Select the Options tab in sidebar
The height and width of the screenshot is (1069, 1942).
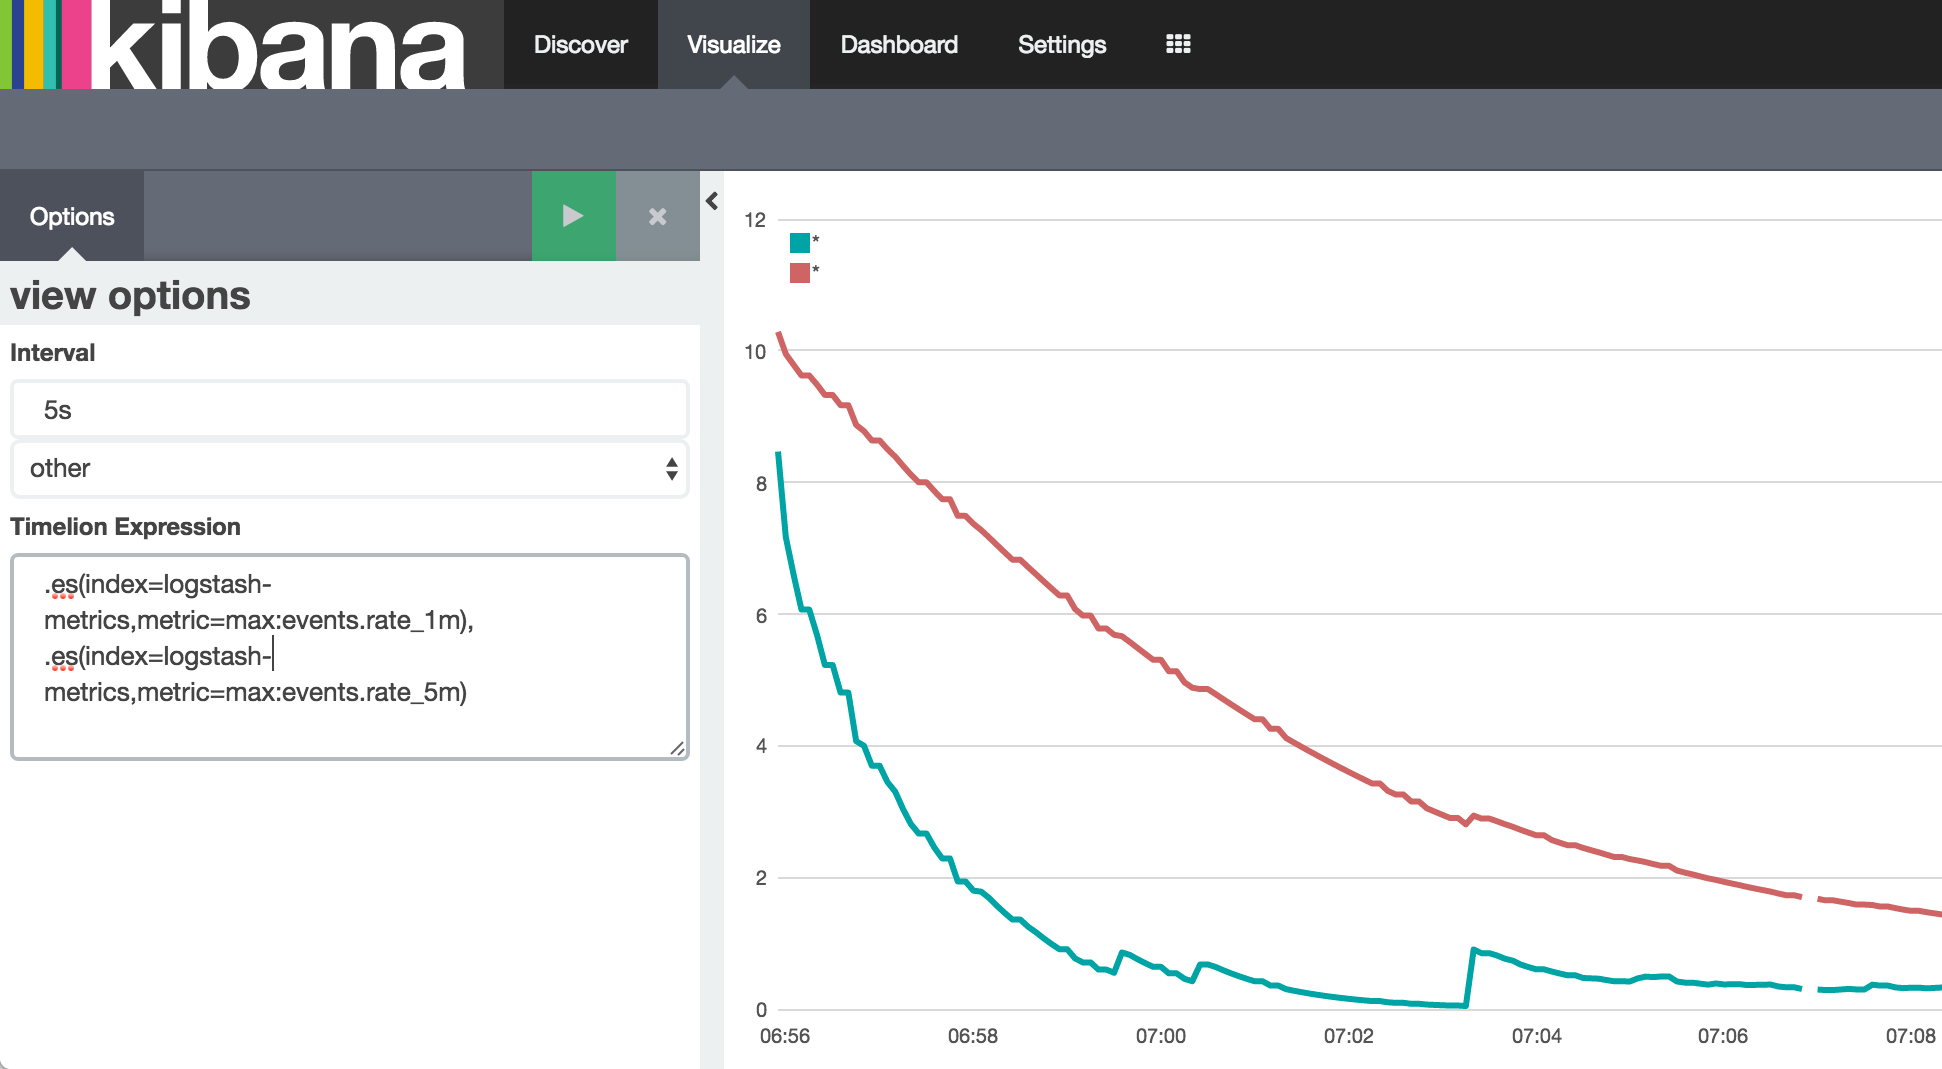72,216
